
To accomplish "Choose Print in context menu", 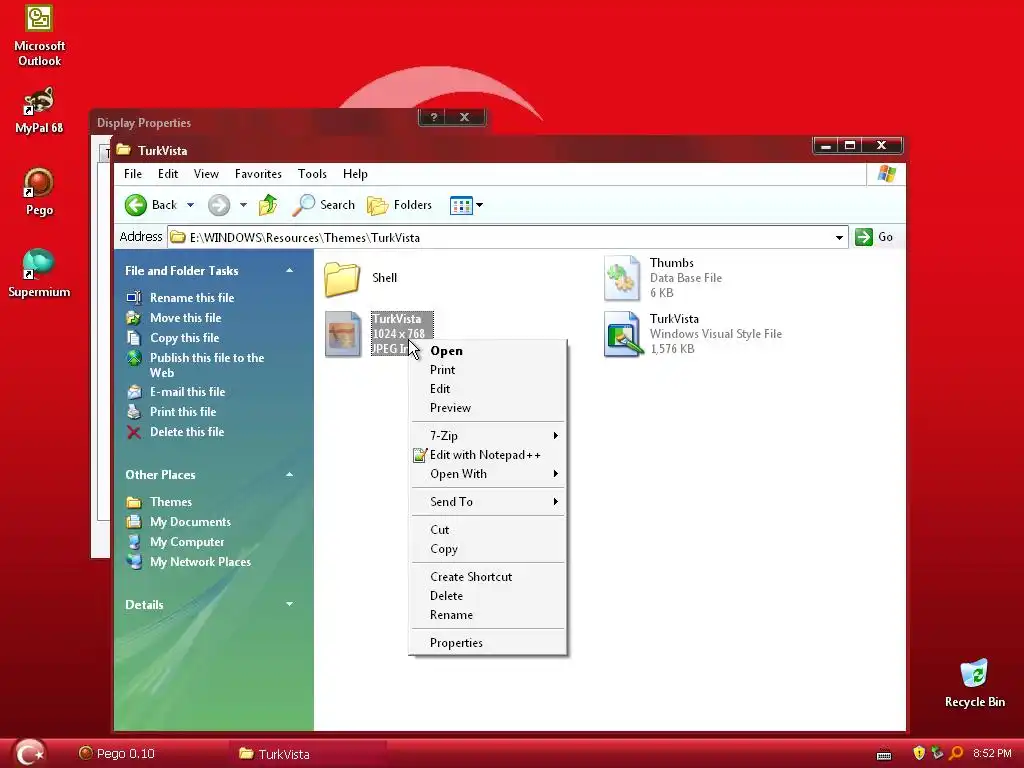I will (488, 370).
